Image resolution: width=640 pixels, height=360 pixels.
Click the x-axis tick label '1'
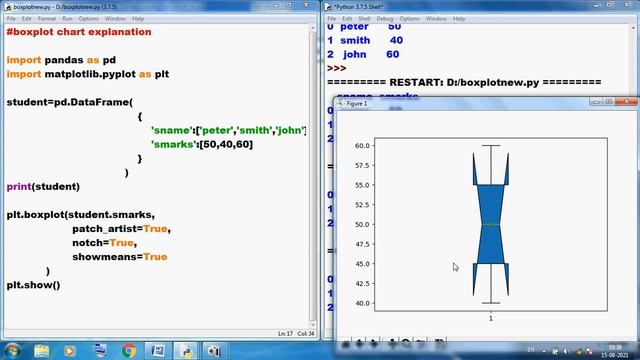point(491,318)
